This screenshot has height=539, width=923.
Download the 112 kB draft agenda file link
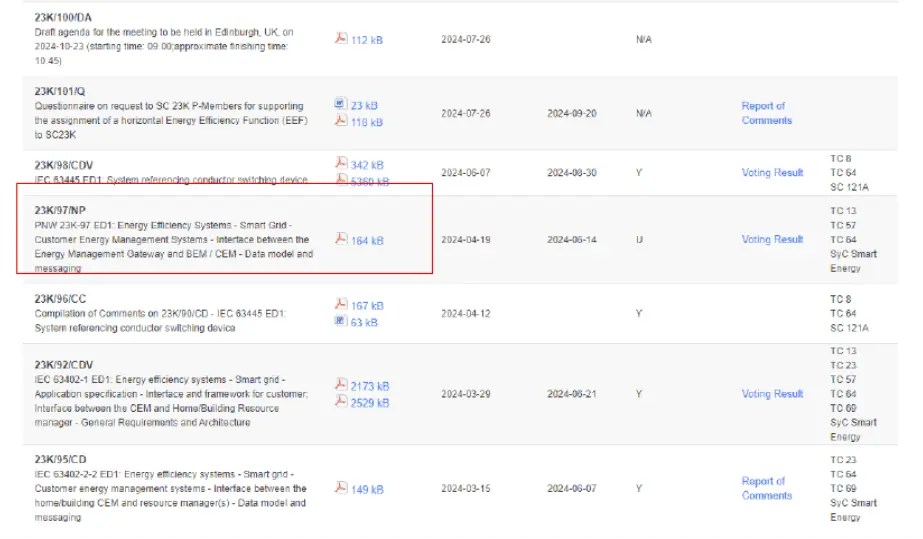(367, 40)
